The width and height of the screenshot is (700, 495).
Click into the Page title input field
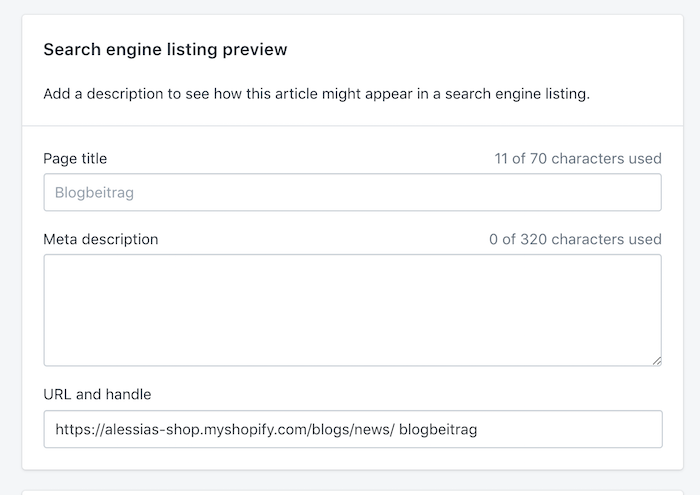coord(352,192)
